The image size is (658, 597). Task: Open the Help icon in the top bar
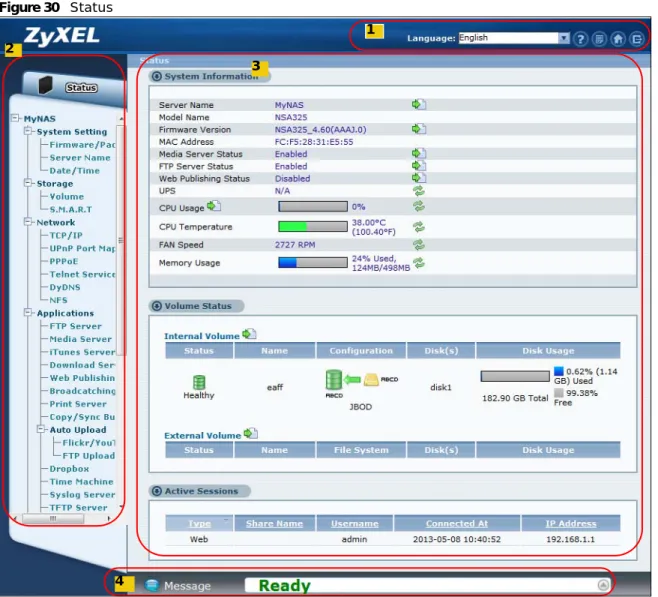tap(580, 39)
